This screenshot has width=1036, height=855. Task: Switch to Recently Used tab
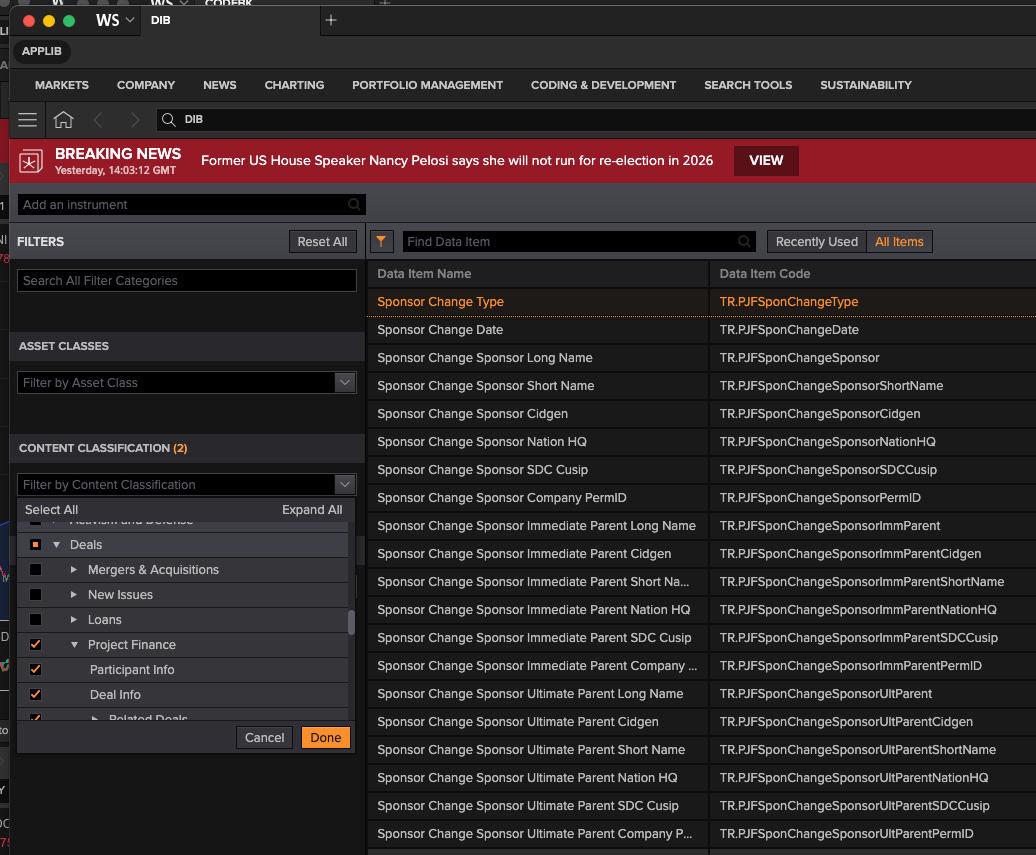pos(817,242)
